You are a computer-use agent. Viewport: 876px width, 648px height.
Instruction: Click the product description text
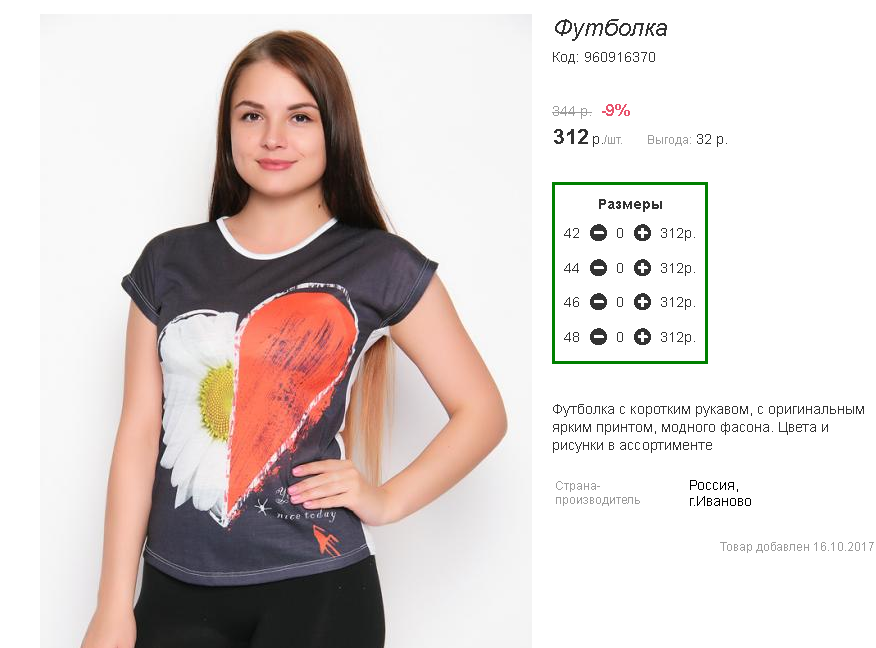coord(708,427)
